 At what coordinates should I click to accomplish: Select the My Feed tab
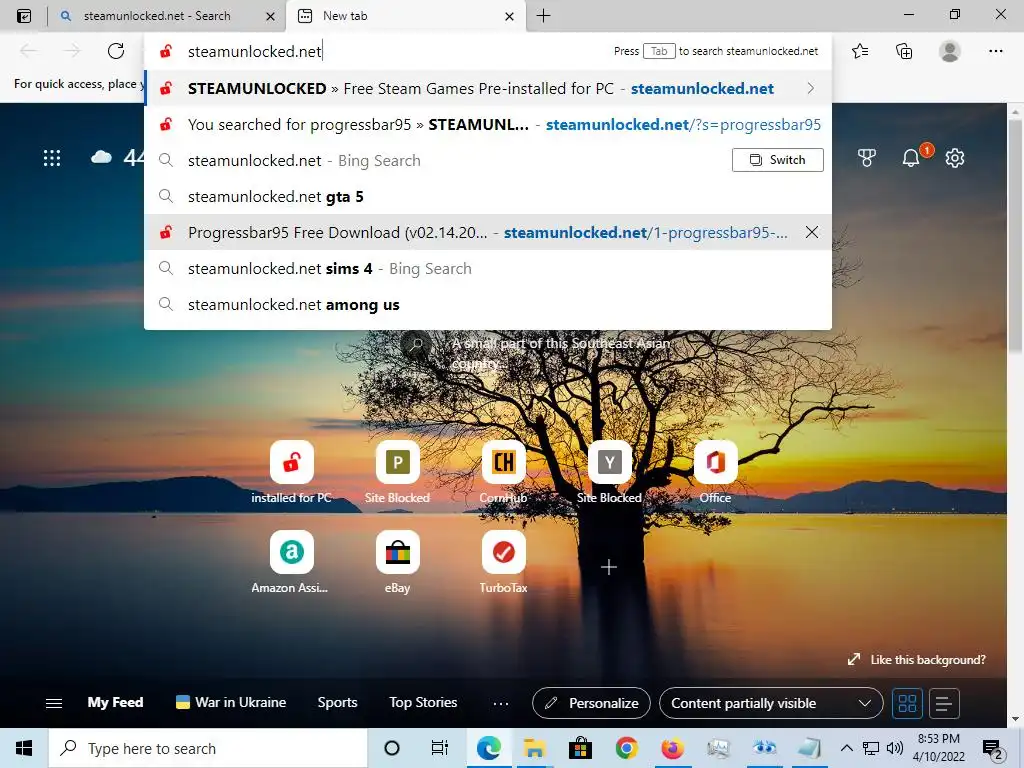[116, 703]
